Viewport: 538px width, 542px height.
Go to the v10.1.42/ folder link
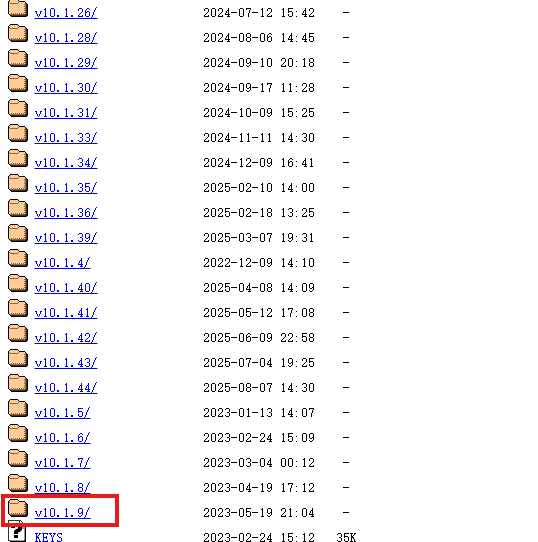(66, 338)
